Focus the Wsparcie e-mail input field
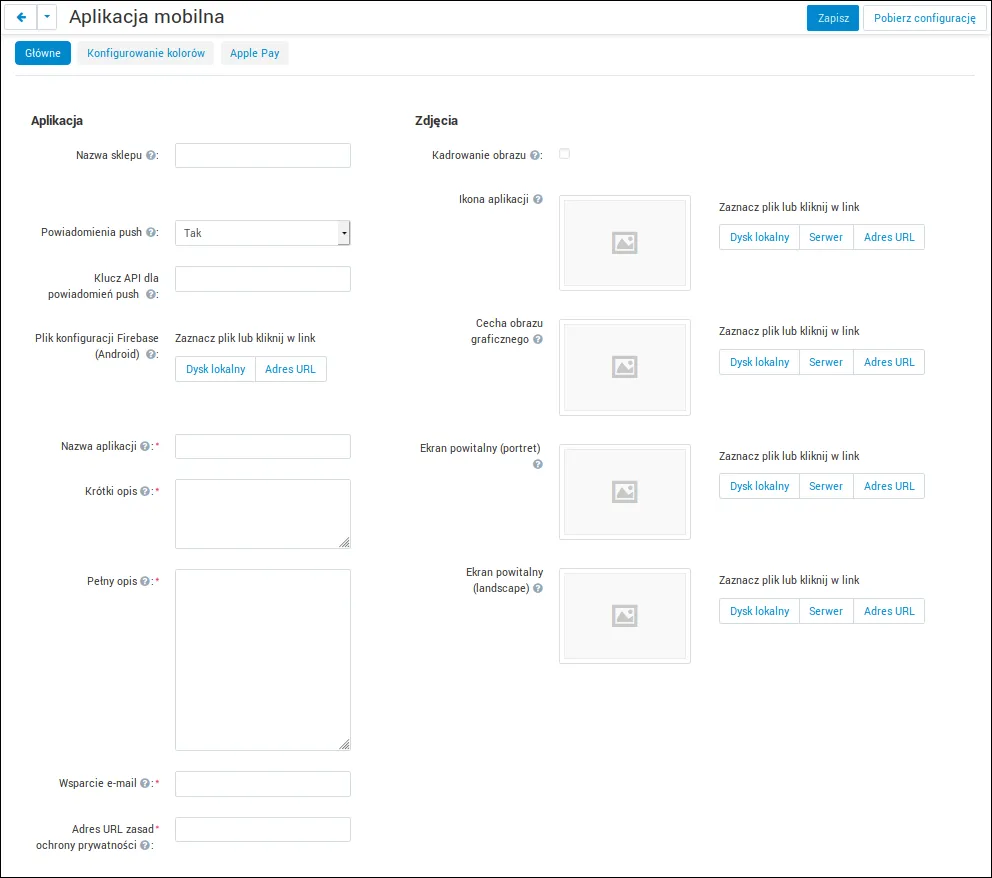Screen dimensions: 992x878 (x=263, y=784)
